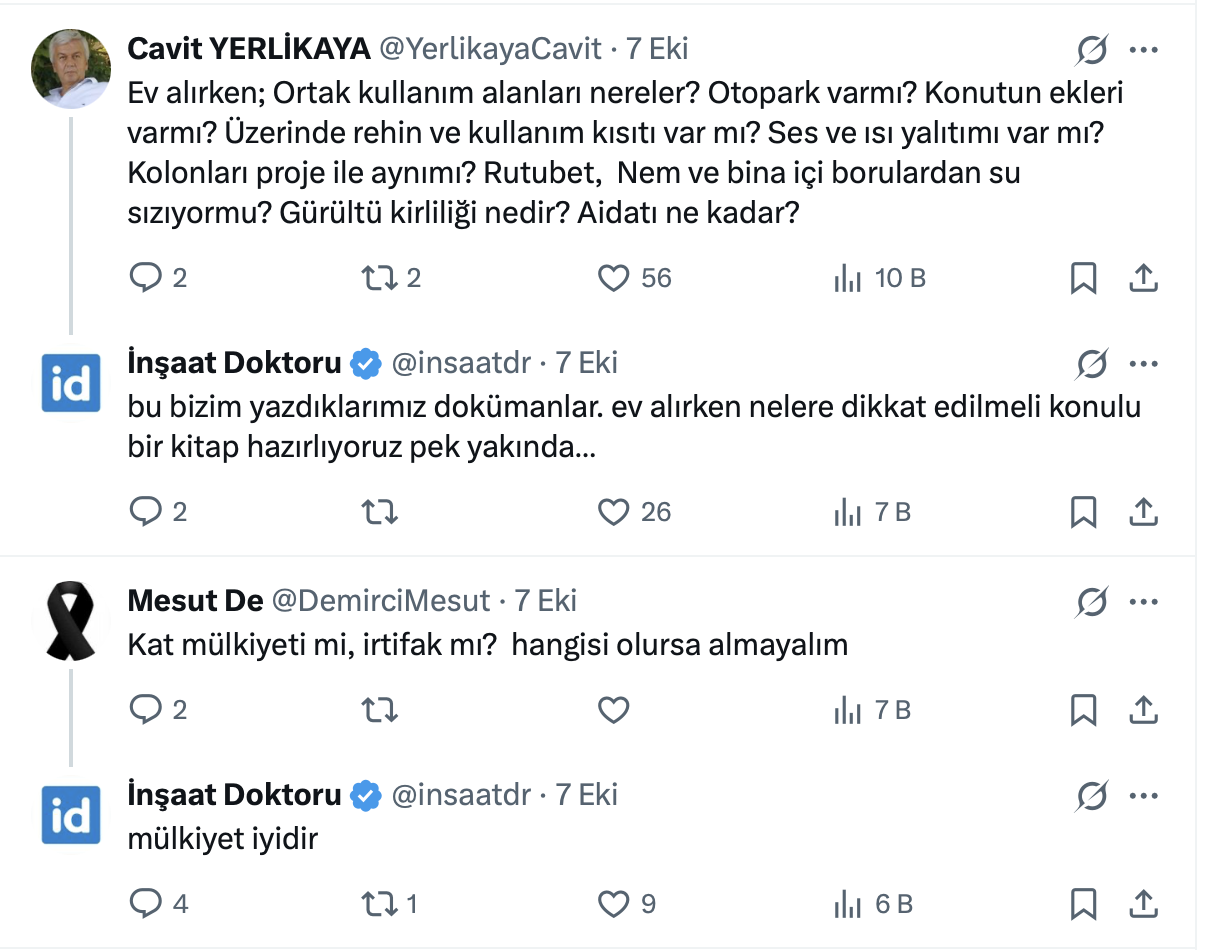Open more options for Cavit YERLİKAYA's tweet

[x=1143, y=49]
